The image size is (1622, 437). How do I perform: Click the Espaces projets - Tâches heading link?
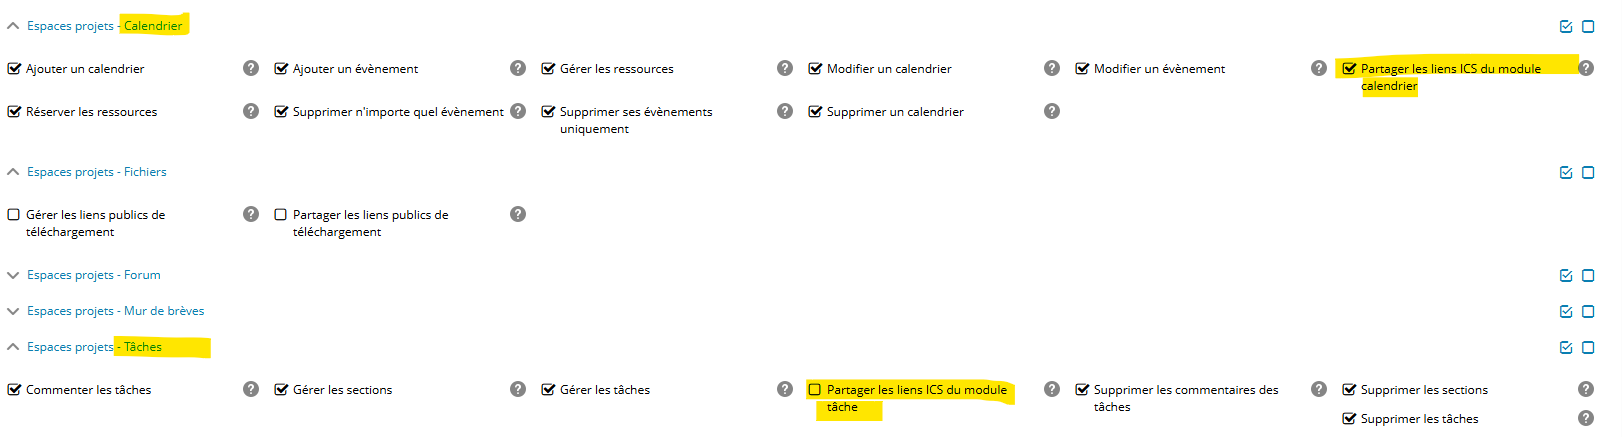tap(94, 347)
